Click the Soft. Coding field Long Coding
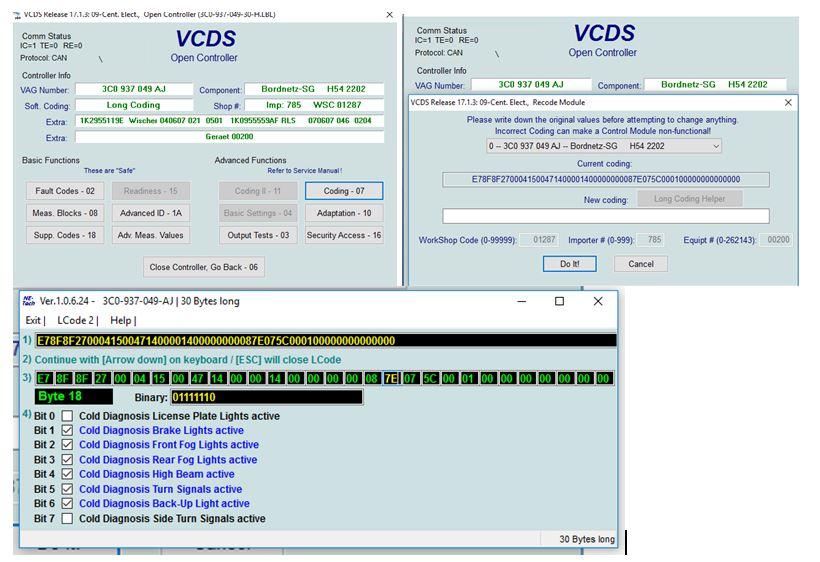 [x=134, y=105]
